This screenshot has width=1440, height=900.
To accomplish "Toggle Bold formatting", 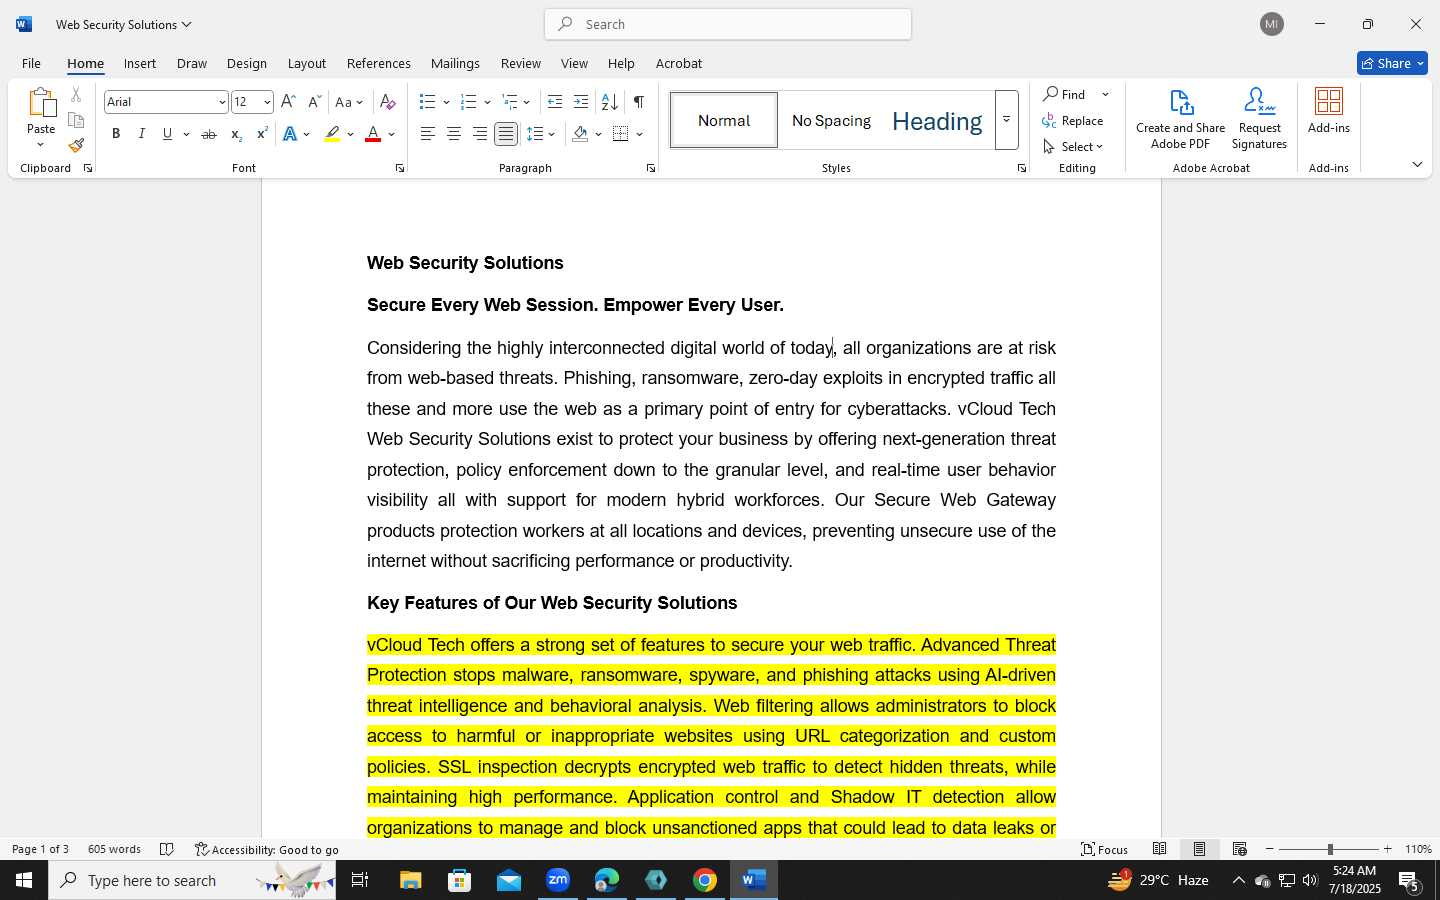I will click(x=116, y=134).
